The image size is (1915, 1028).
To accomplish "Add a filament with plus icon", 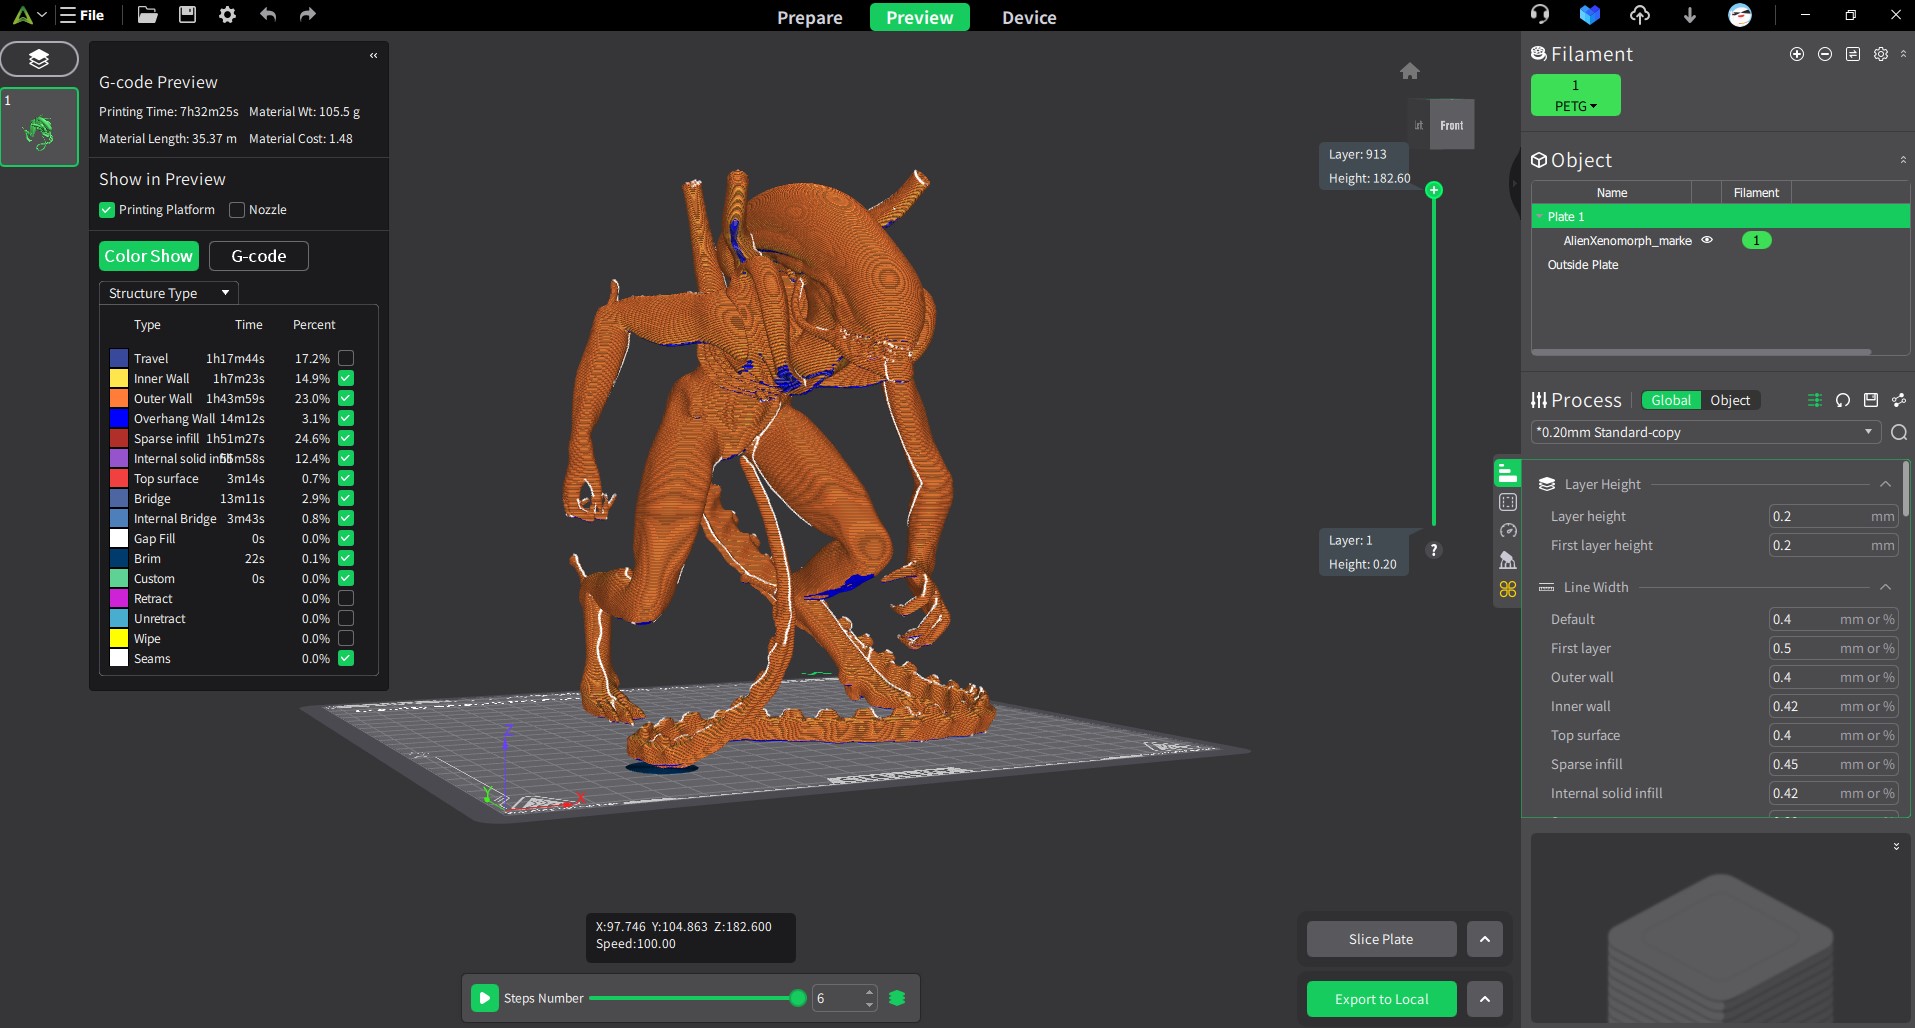I will click(x=1797, y=54).
